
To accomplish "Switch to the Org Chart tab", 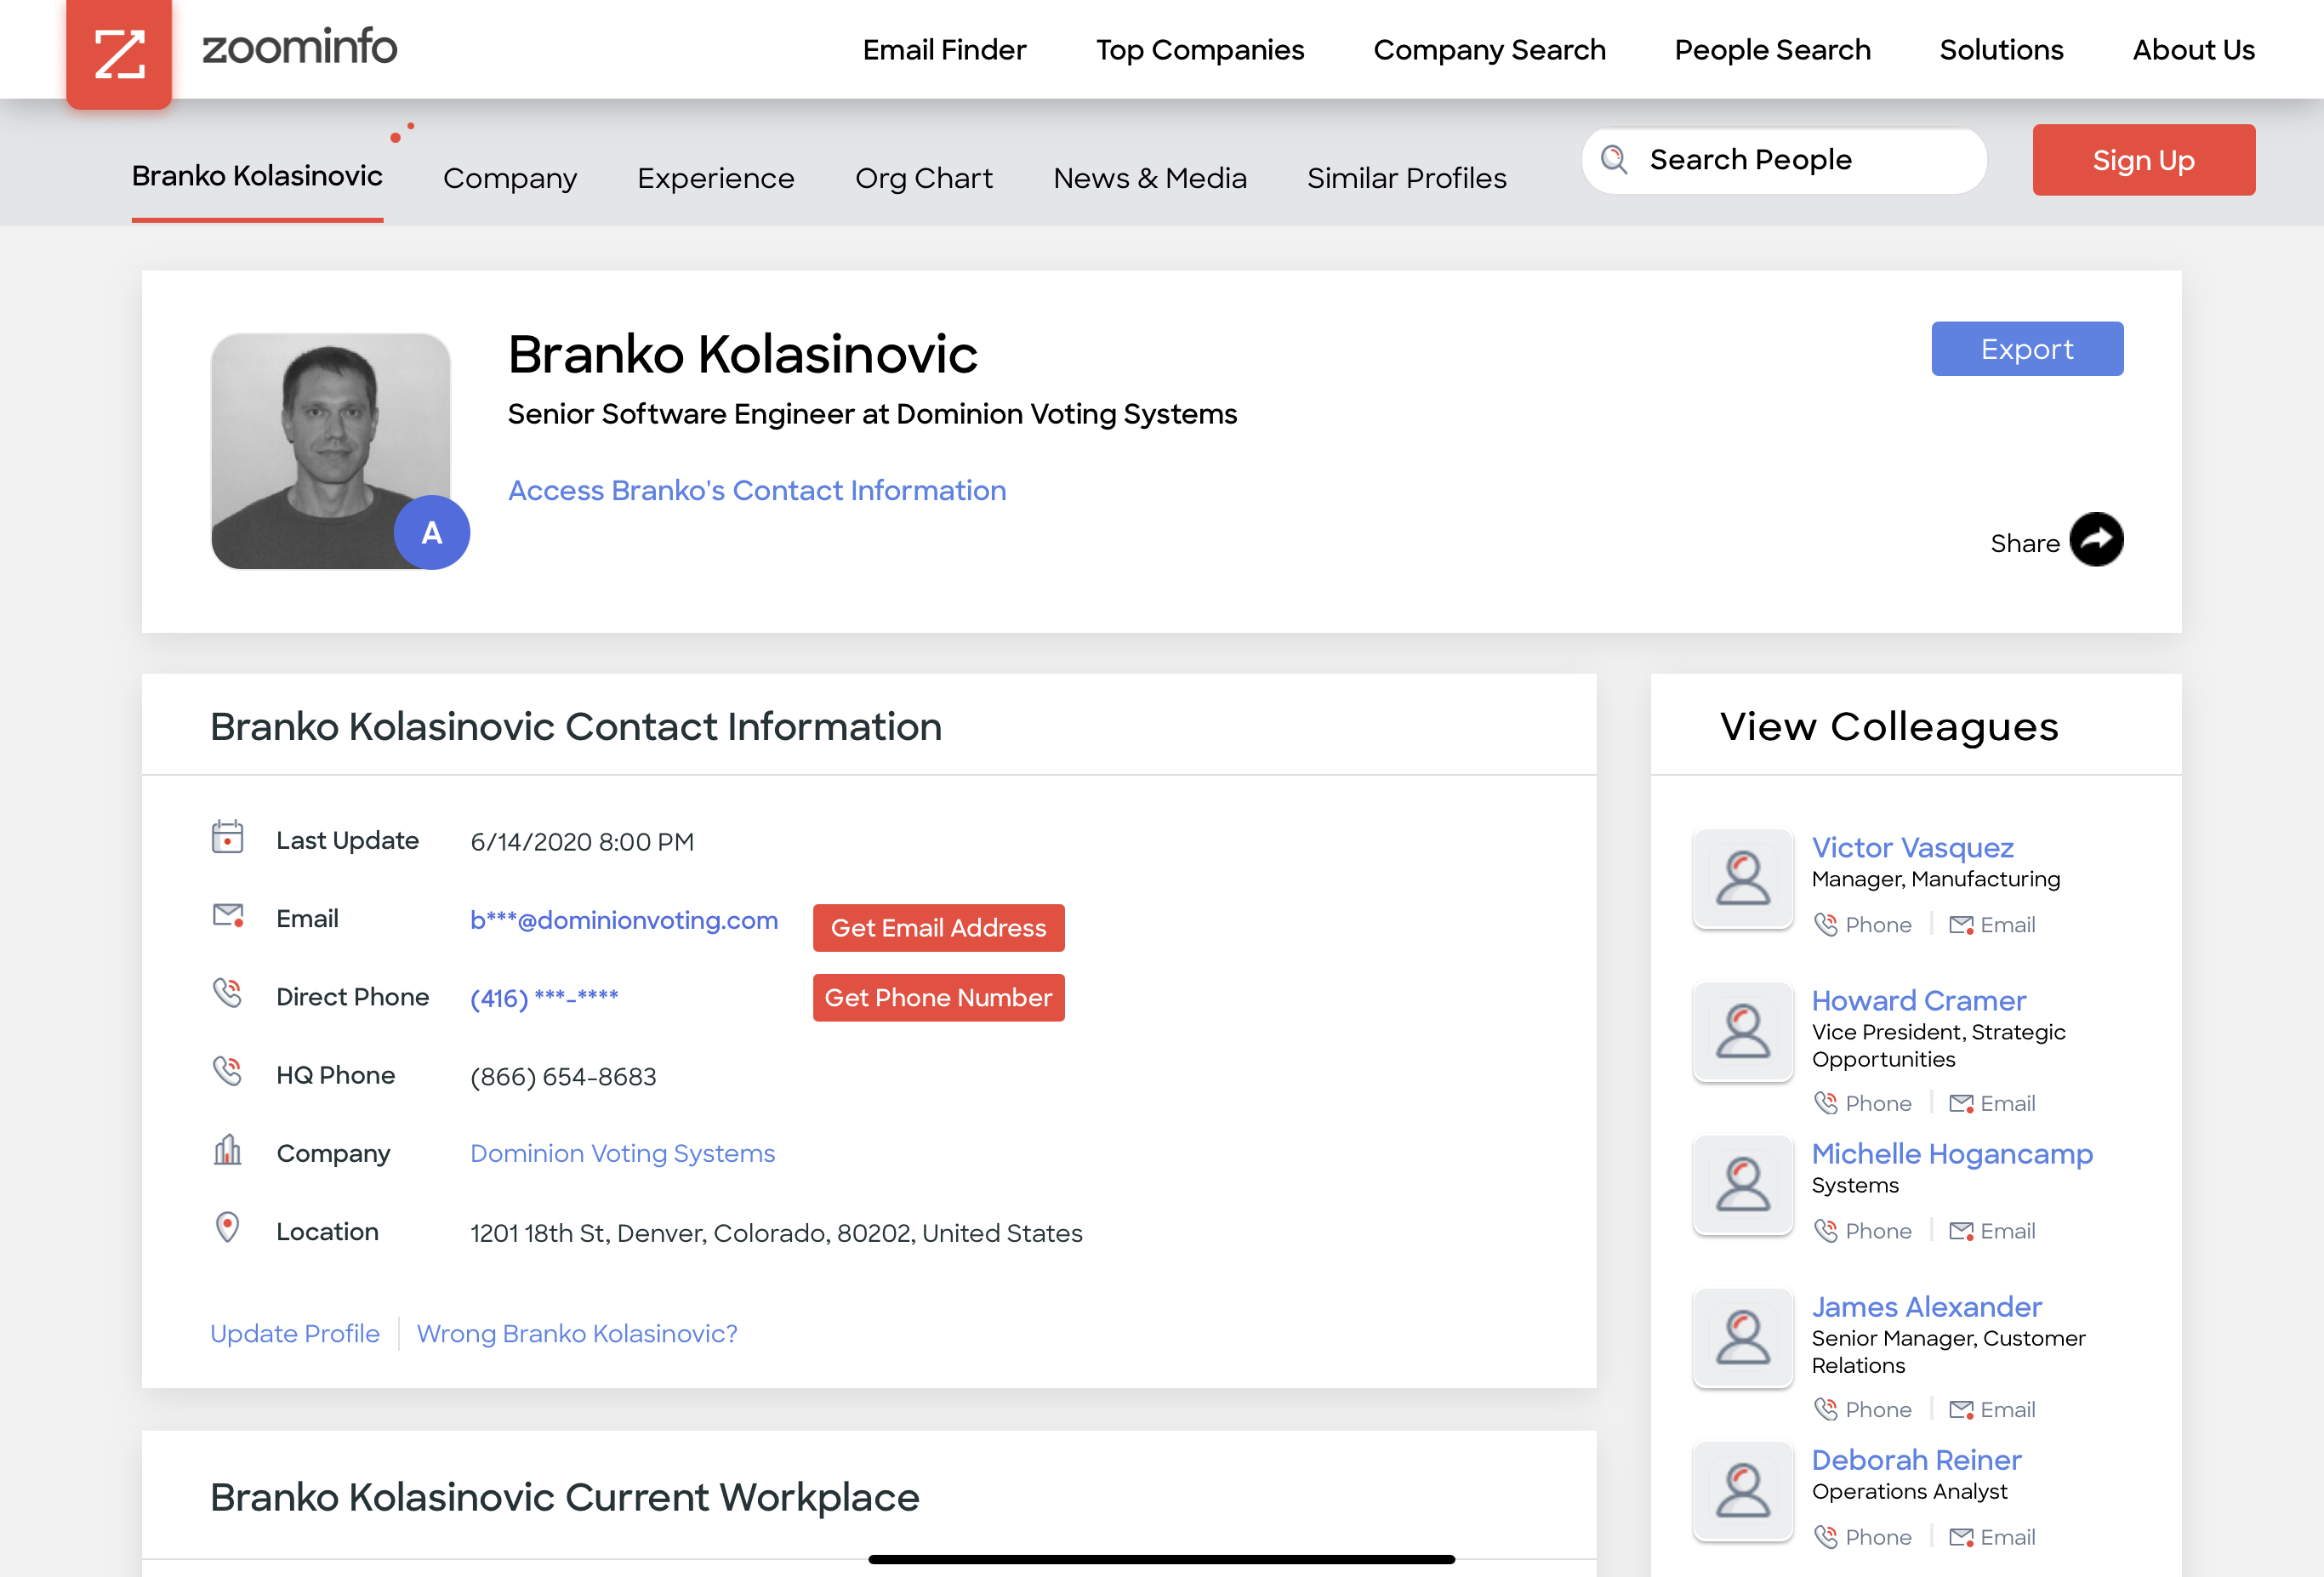I will coord(924,179).
